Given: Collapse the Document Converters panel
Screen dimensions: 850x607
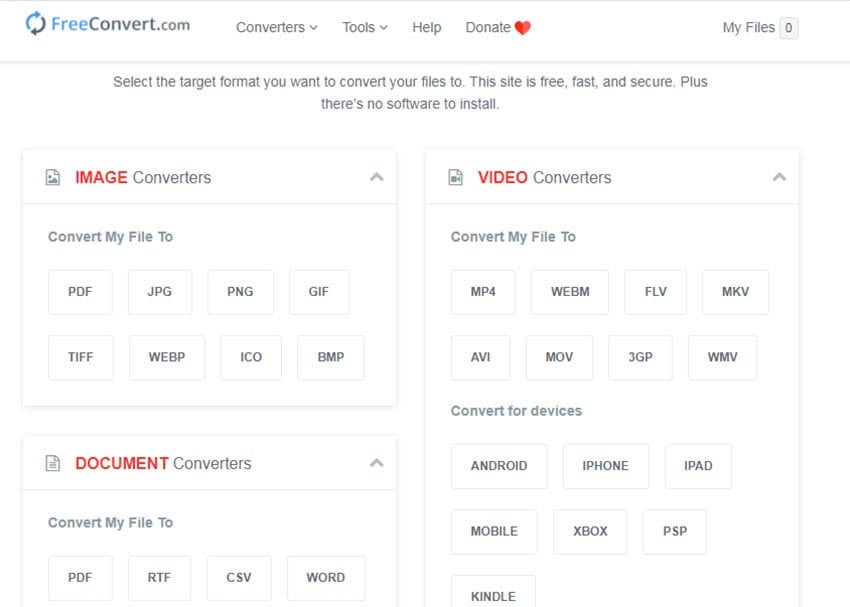Looking at the screenshot, I should point(376,463).
